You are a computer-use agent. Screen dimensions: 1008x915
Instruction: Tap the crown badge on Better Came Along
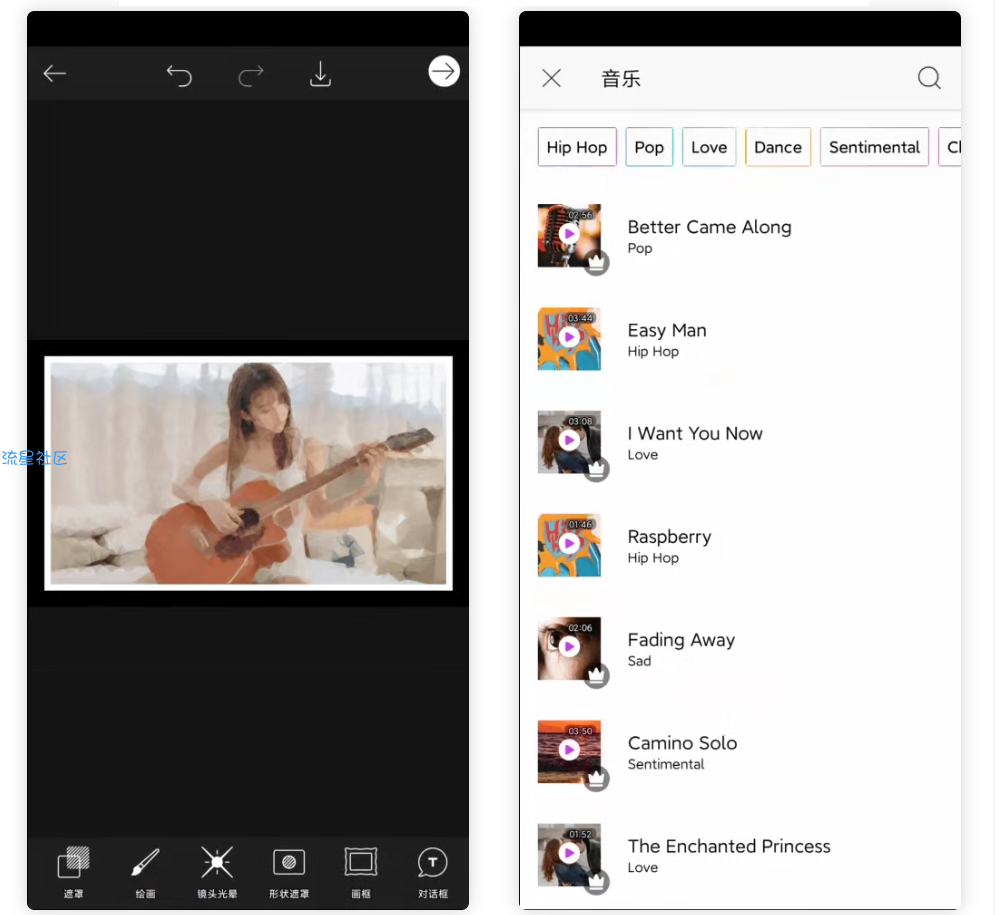[x=597, y=262]
